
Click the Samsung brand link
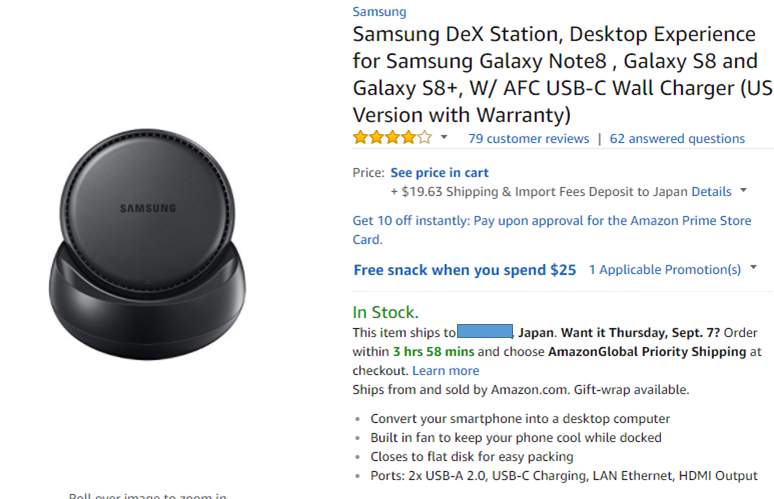[x=379, y=12]
